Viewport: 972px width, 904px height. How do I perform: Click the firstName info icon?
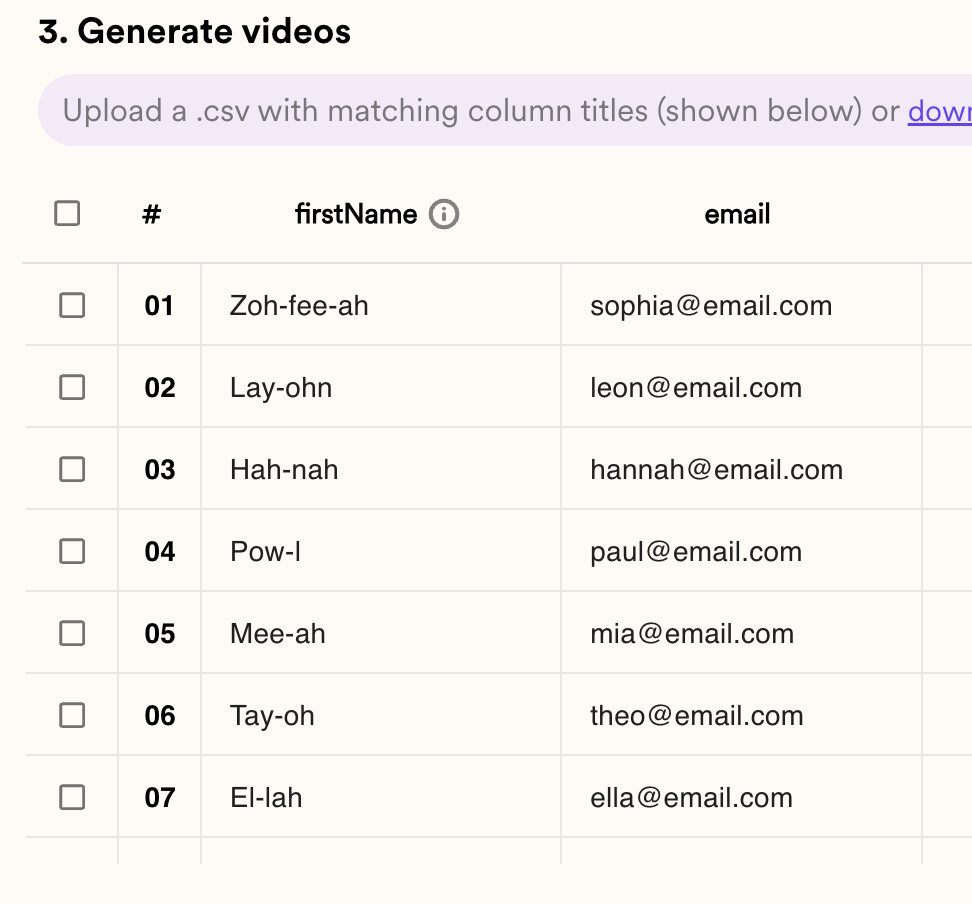[x=444, y=215]
